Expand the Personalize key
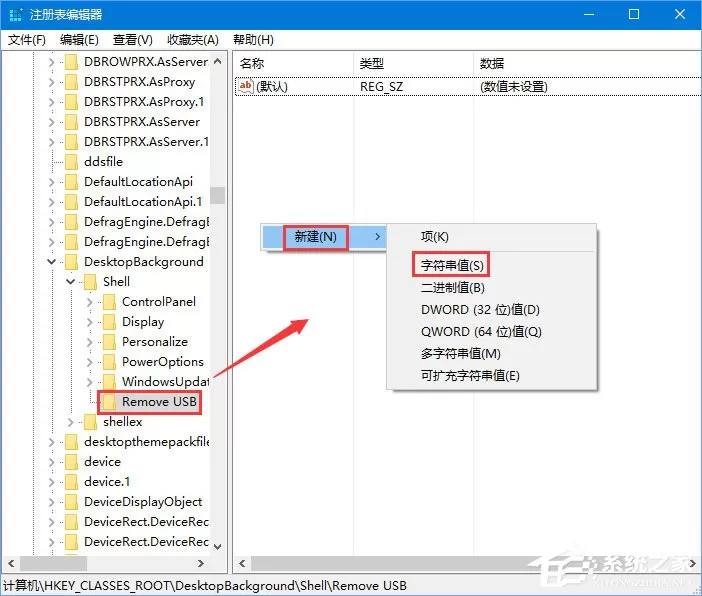The width and height of the screenshot is (702, 596). pyautogui.click(x=89, y=342)
